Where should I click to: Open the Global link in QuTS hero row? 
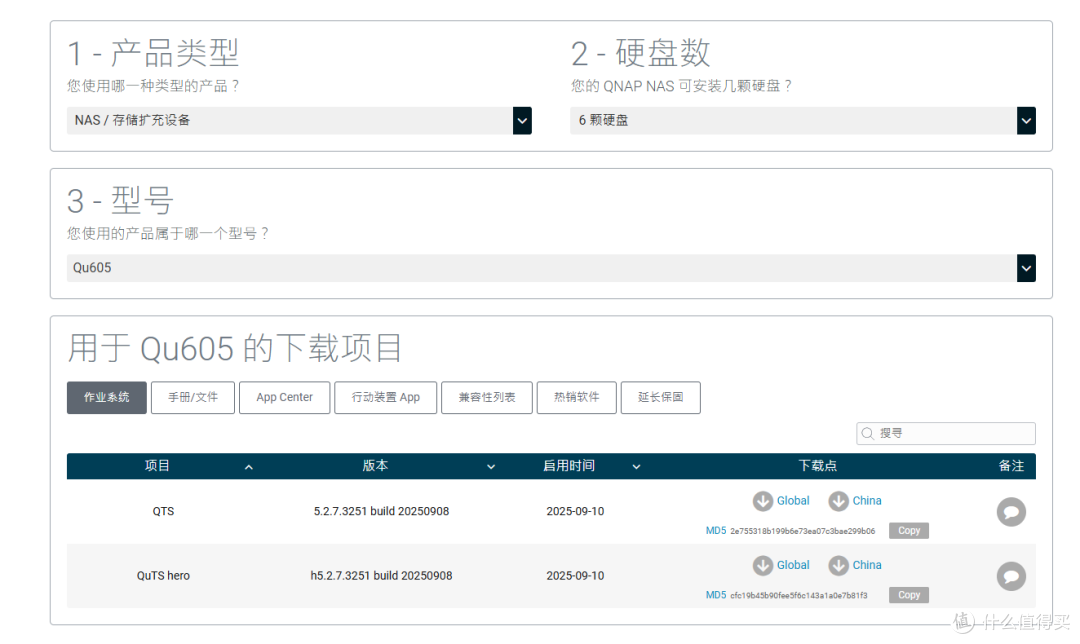click(793, 565)
